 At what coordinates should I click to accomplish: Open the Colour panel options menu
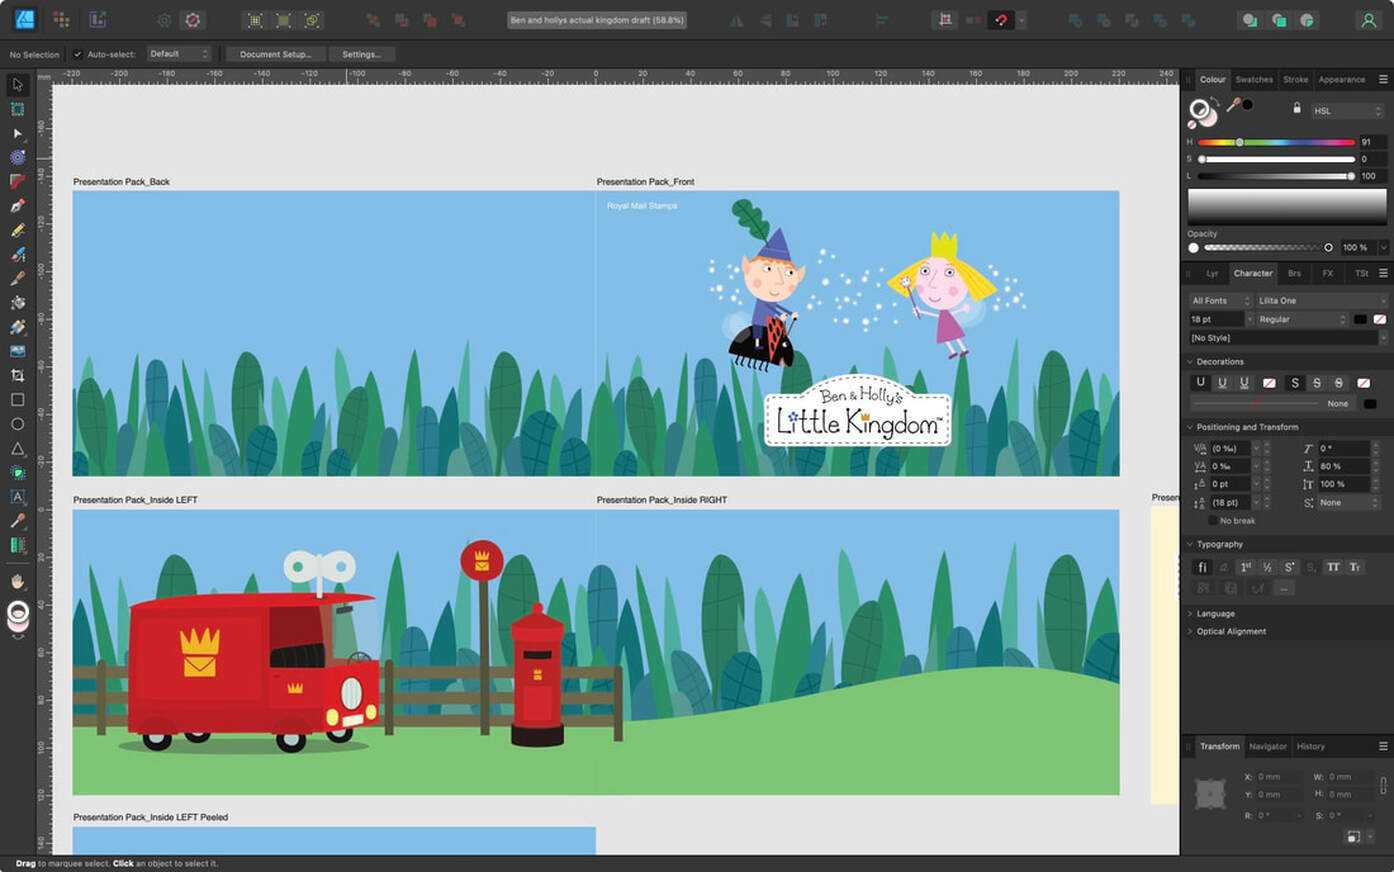point(1383,79)
